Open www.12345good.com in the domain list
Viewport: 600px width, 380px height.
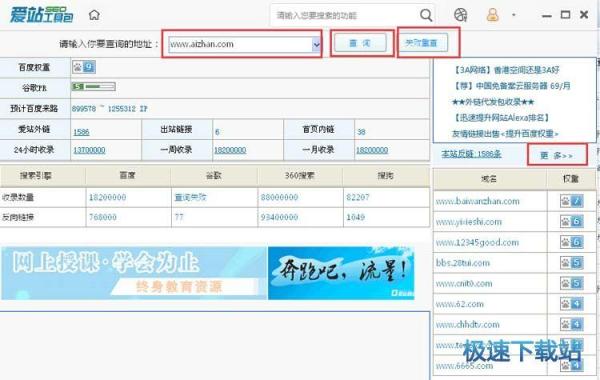(x=477, y=242)
